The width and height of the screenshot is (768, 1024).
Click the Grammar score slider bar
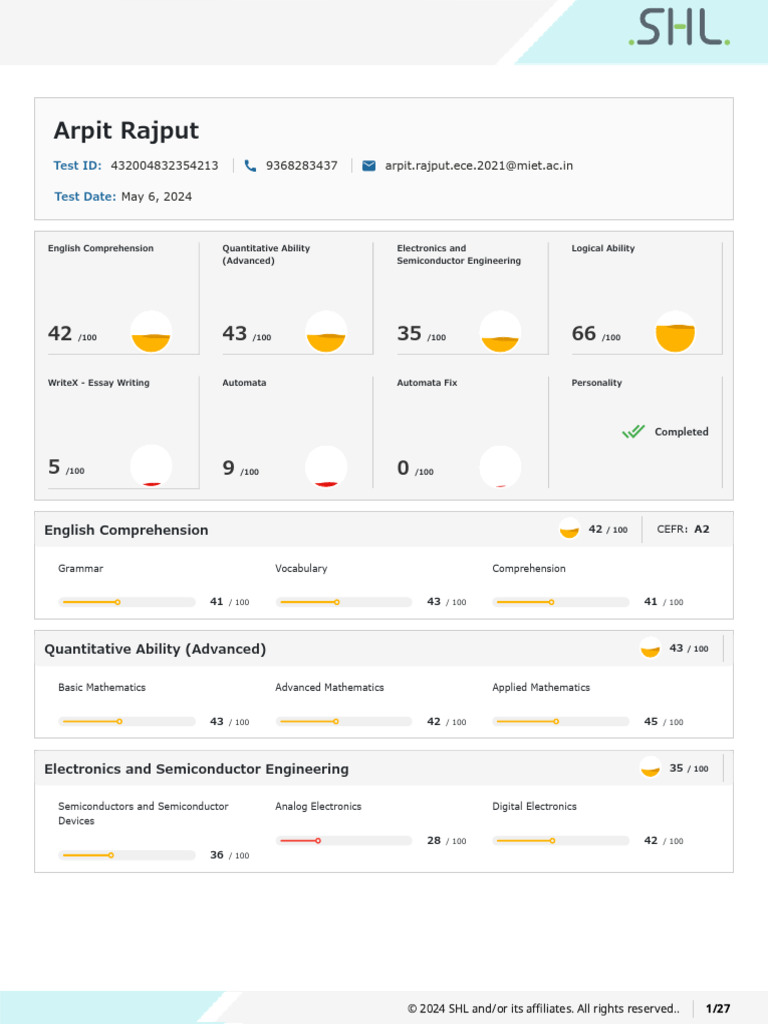point(127,602)
